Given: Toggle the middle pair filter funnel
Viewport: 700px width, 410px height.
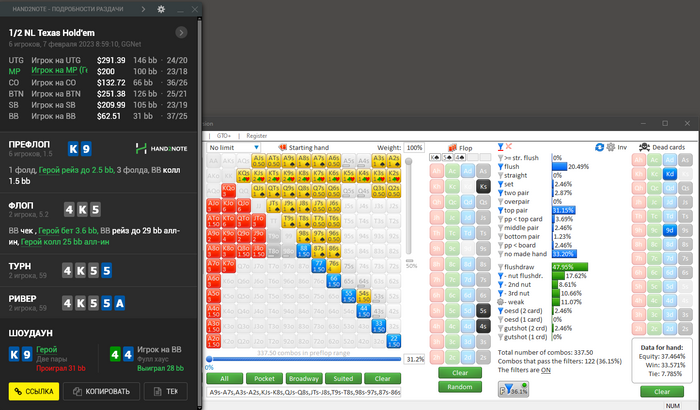Looking at the screenshot, I should (x=500, y=228).
